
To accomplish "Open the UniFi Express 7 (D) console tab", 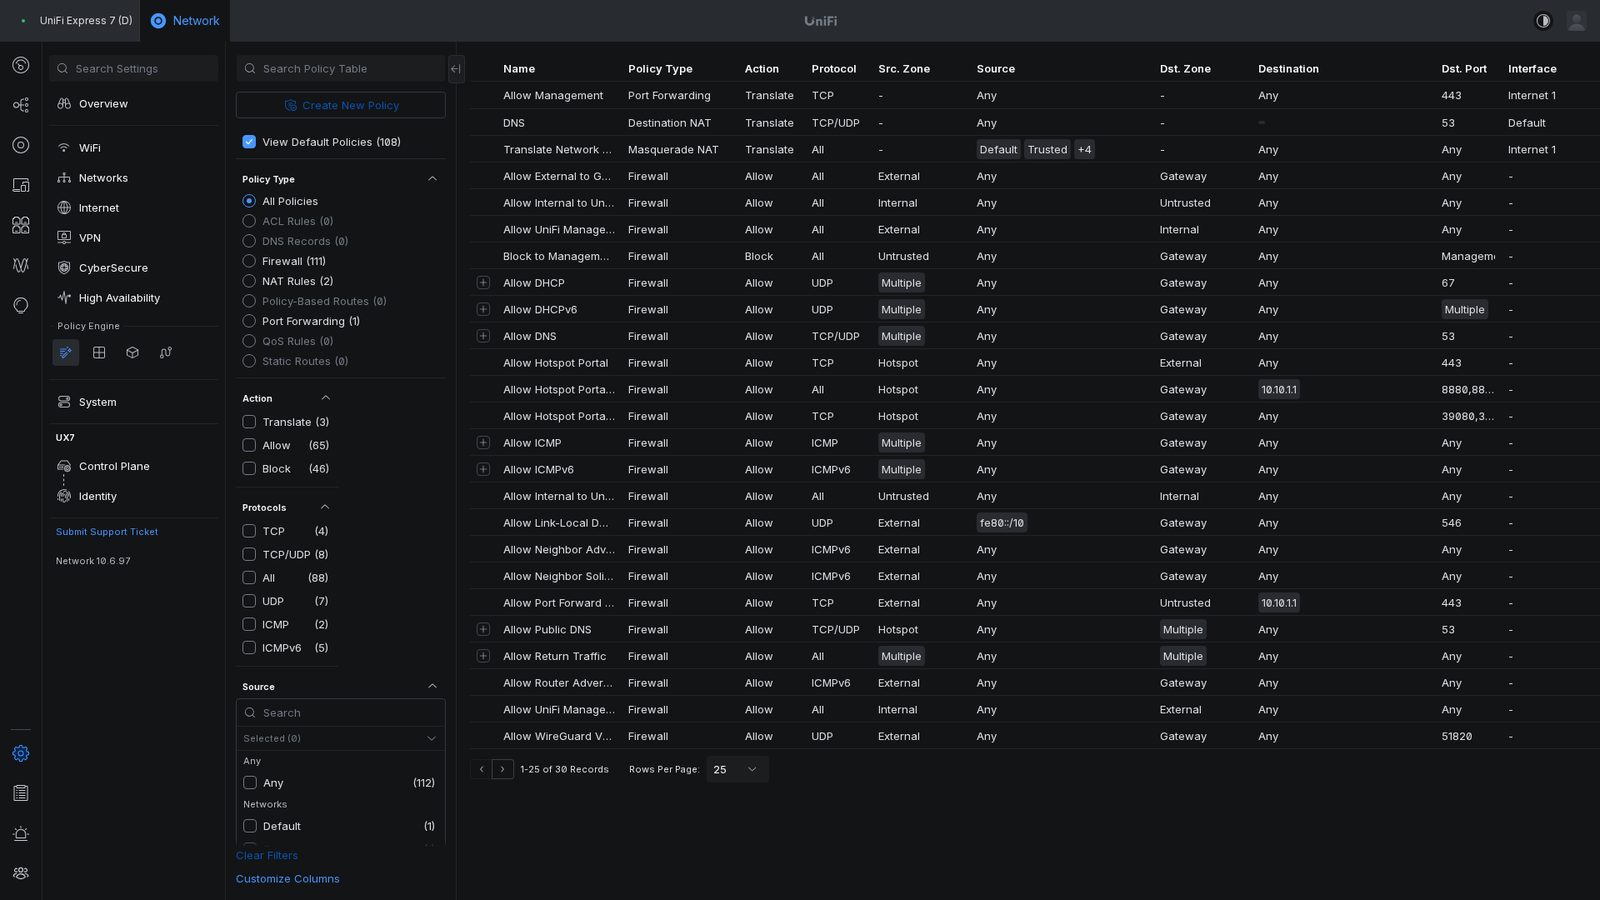I will pos(76,21).
